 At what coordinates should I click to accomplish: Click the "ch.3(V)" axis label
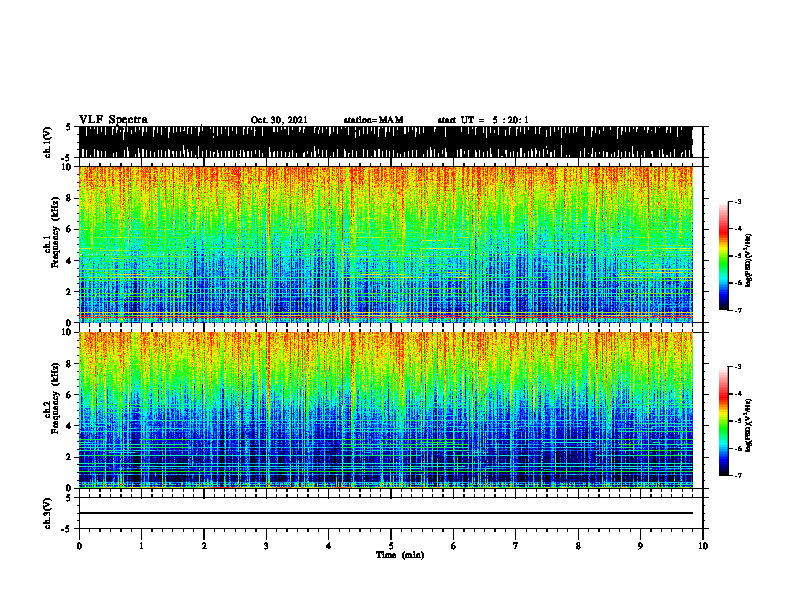(x=48, y=513)
